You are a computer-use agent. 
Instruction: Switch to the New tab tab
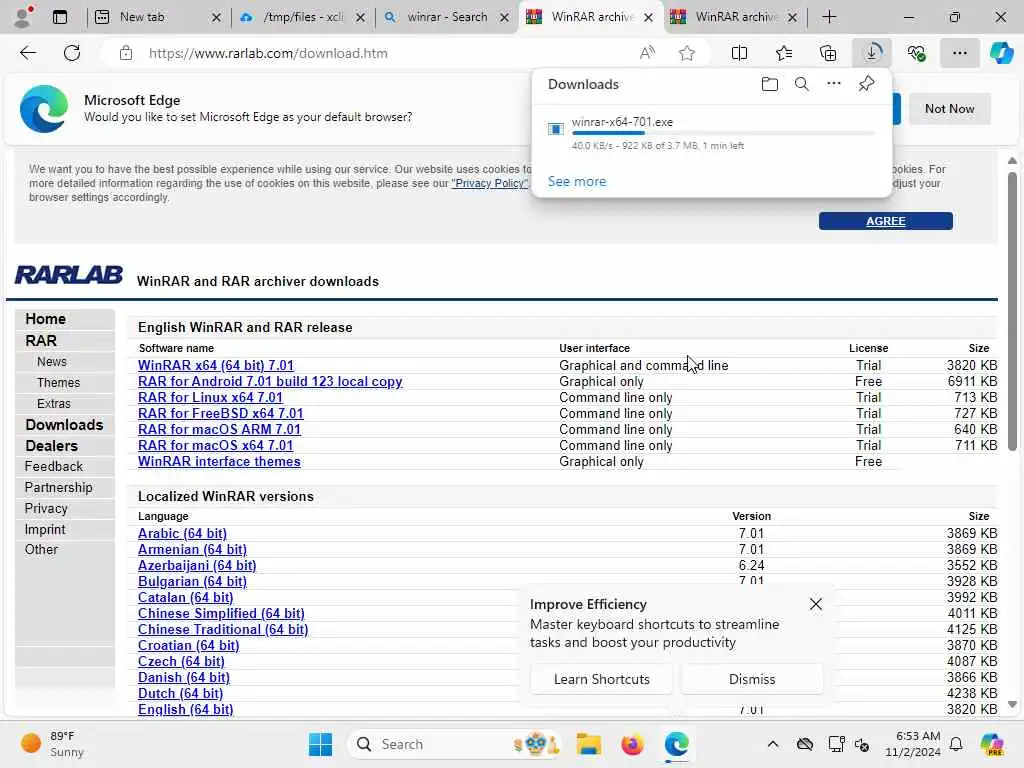pyautogui.click(x=157, y=17)
